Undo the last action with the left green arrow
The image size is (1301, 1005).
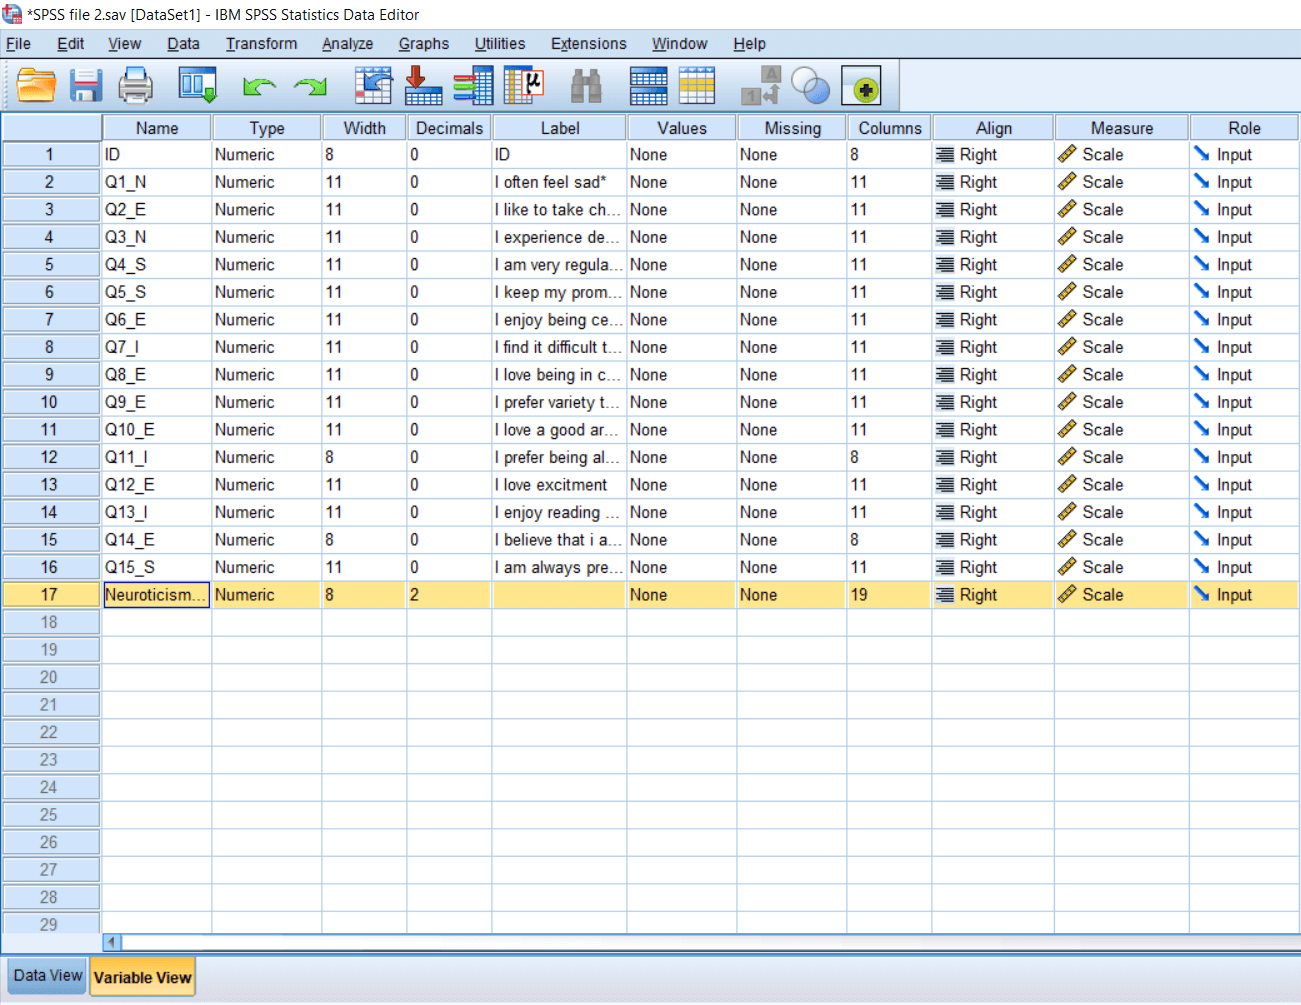pos(259,87)
